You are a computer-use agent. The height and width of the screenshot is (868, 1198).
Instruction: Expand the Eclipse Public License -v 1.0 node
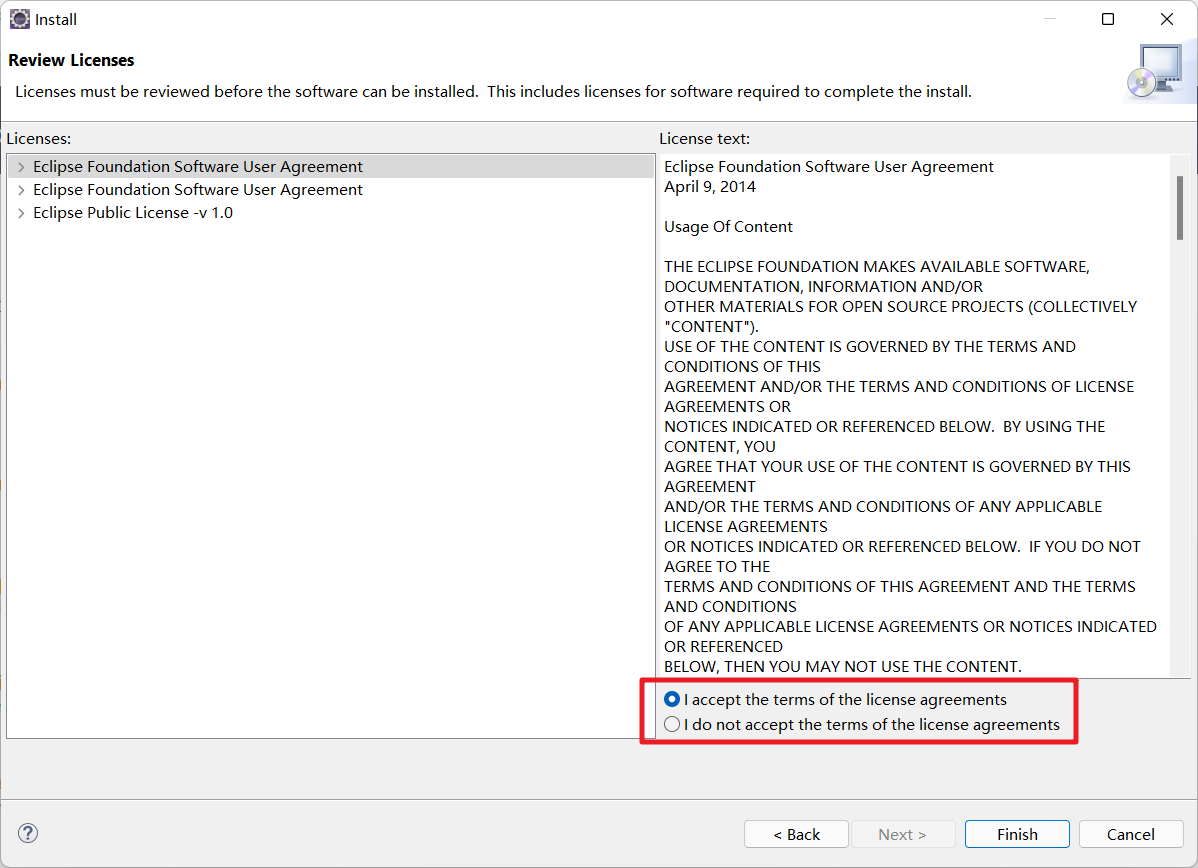tap(21, 213)
